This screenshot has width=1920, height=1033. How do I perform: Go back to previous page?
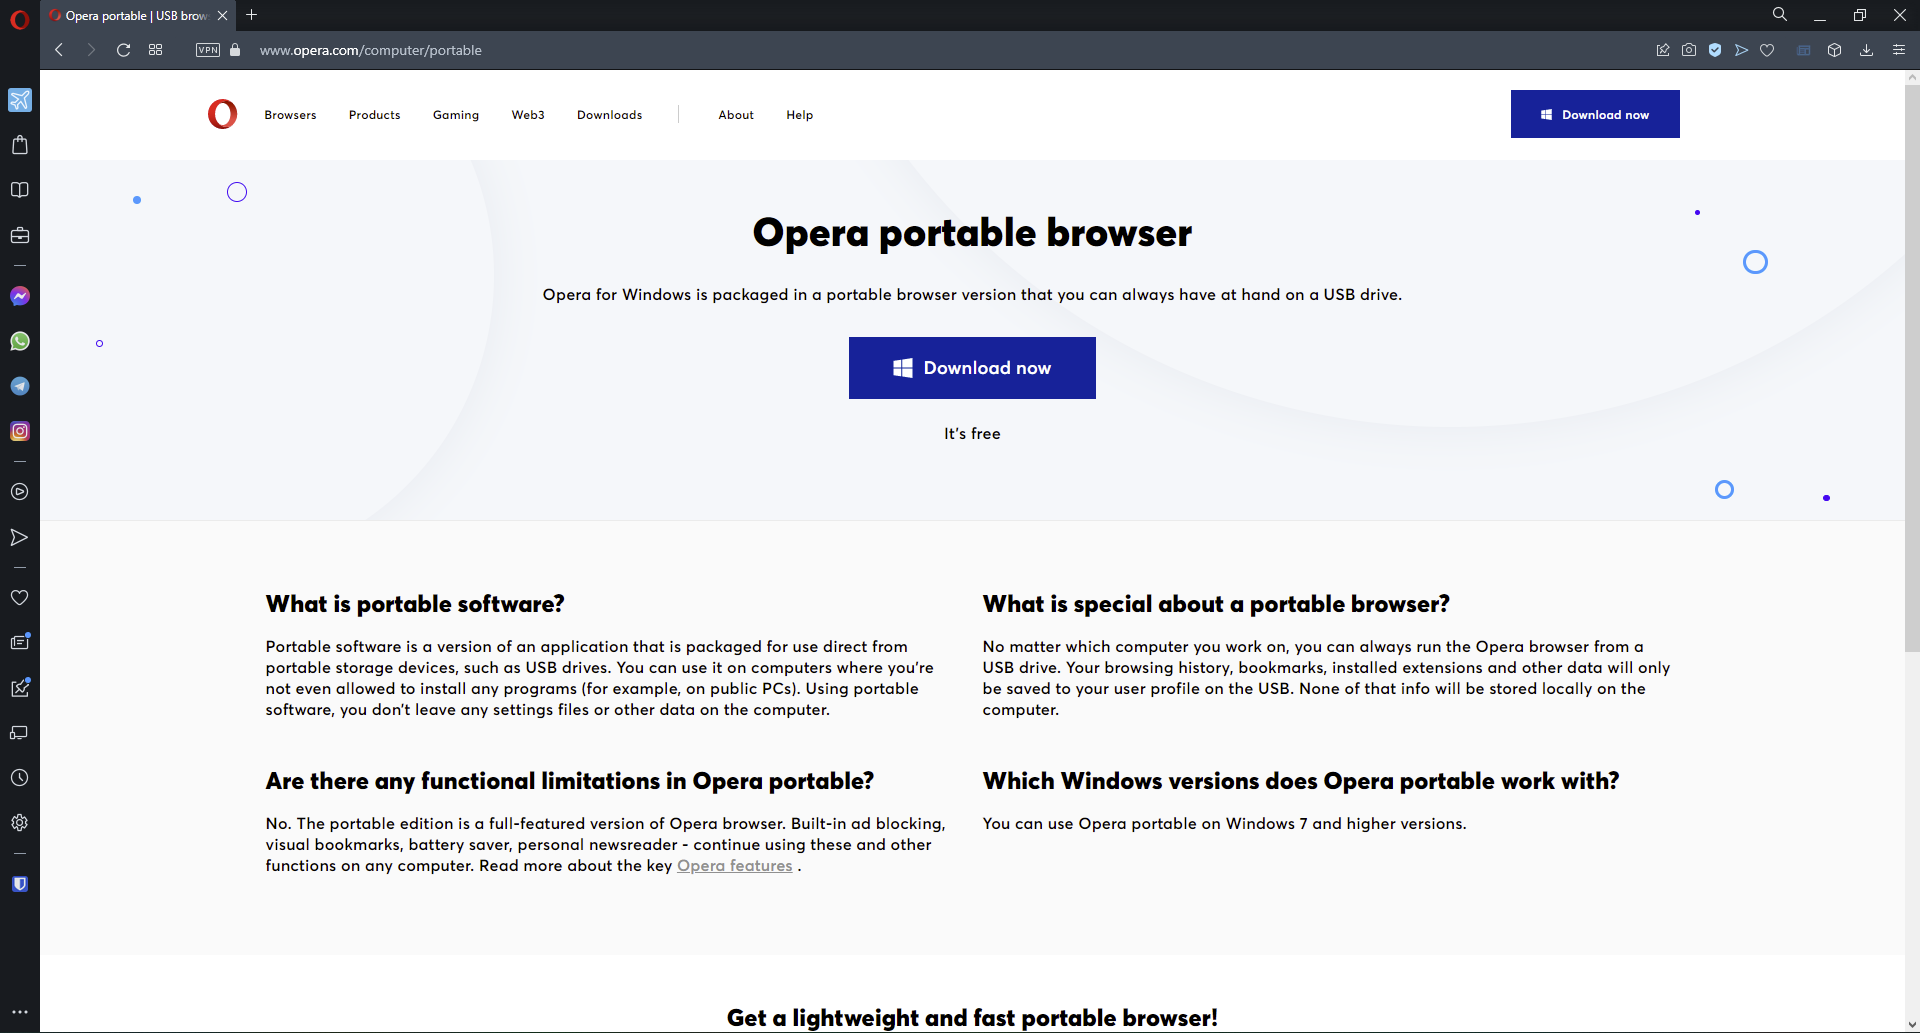59,50
